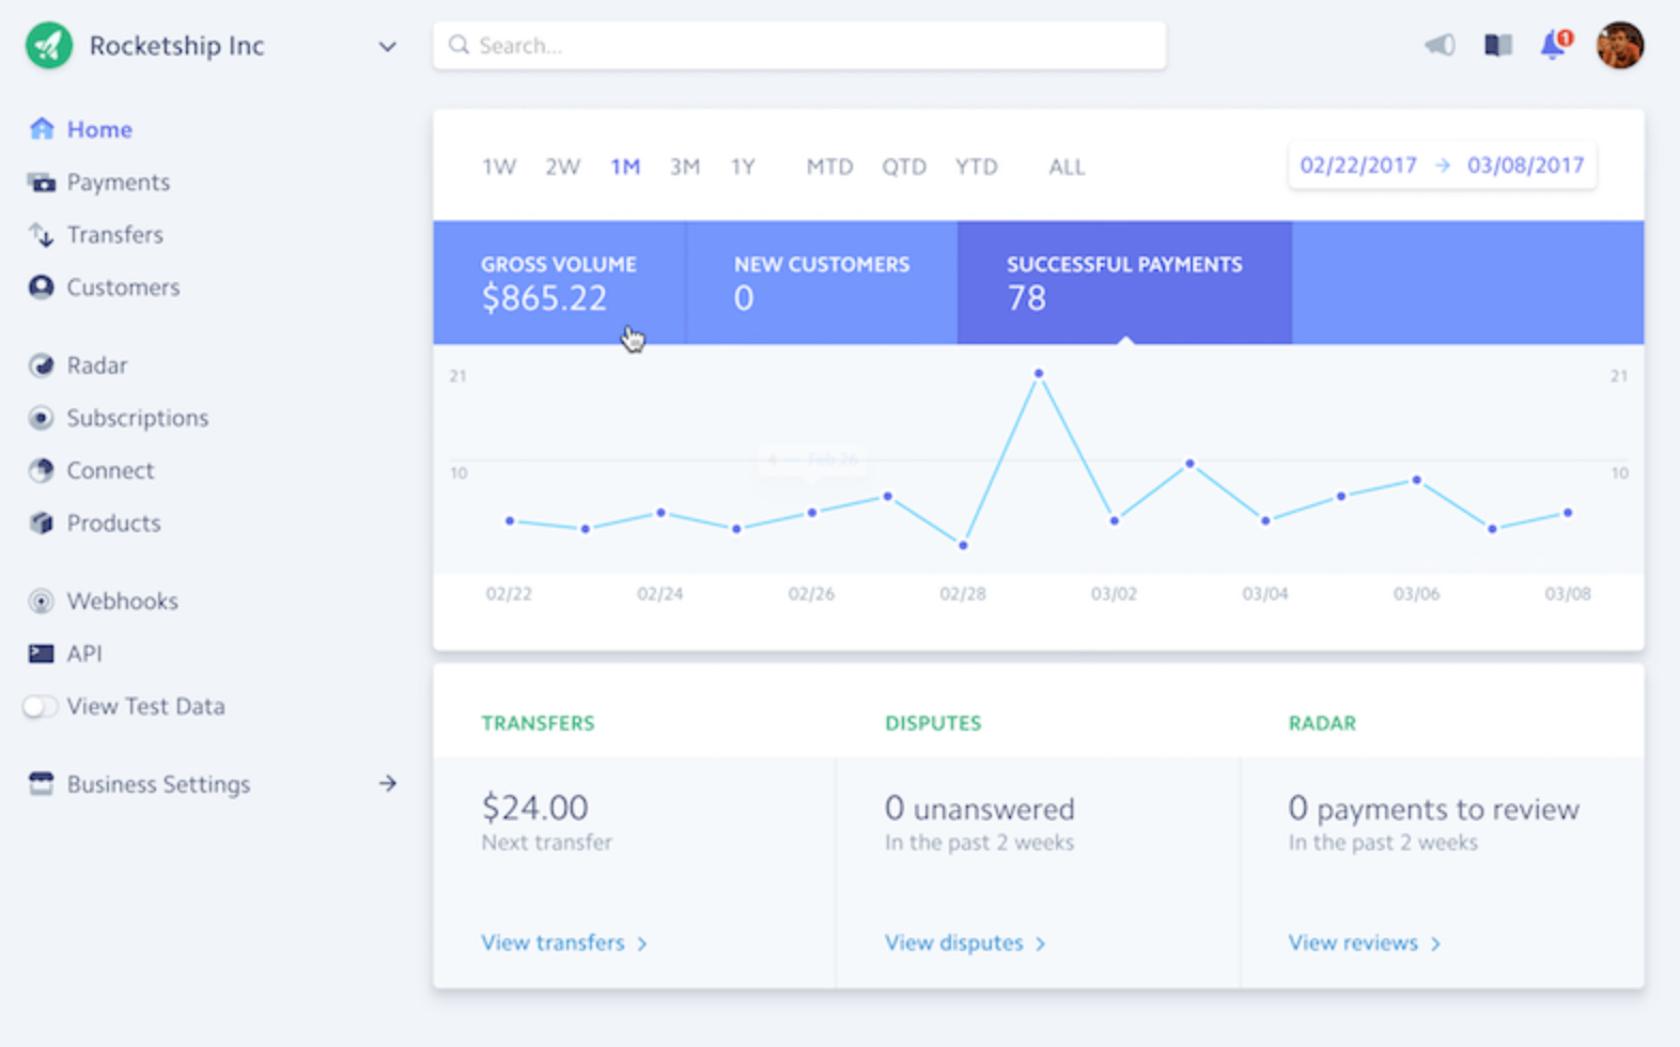
Task: Expand Business Settings with the arrow
Action: tap(388, 784)
